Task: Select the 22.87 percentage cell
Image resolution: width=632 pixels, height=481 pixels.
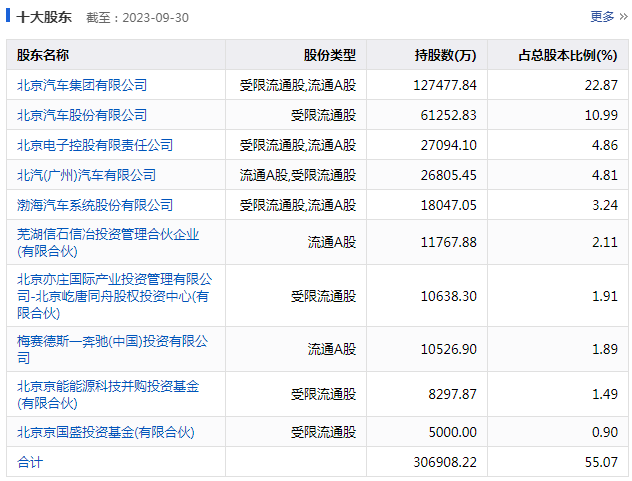Action: pos(601,85)
